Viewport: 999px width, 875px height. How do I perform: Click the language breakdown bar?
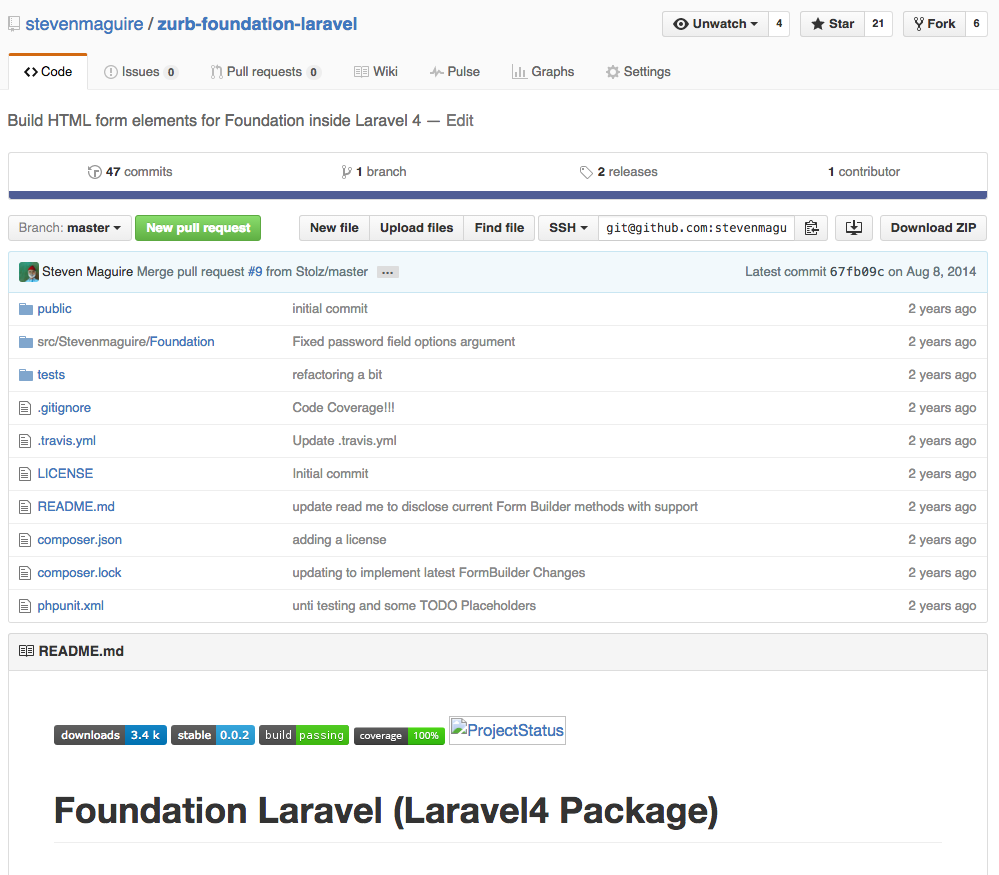coord(498,195)
